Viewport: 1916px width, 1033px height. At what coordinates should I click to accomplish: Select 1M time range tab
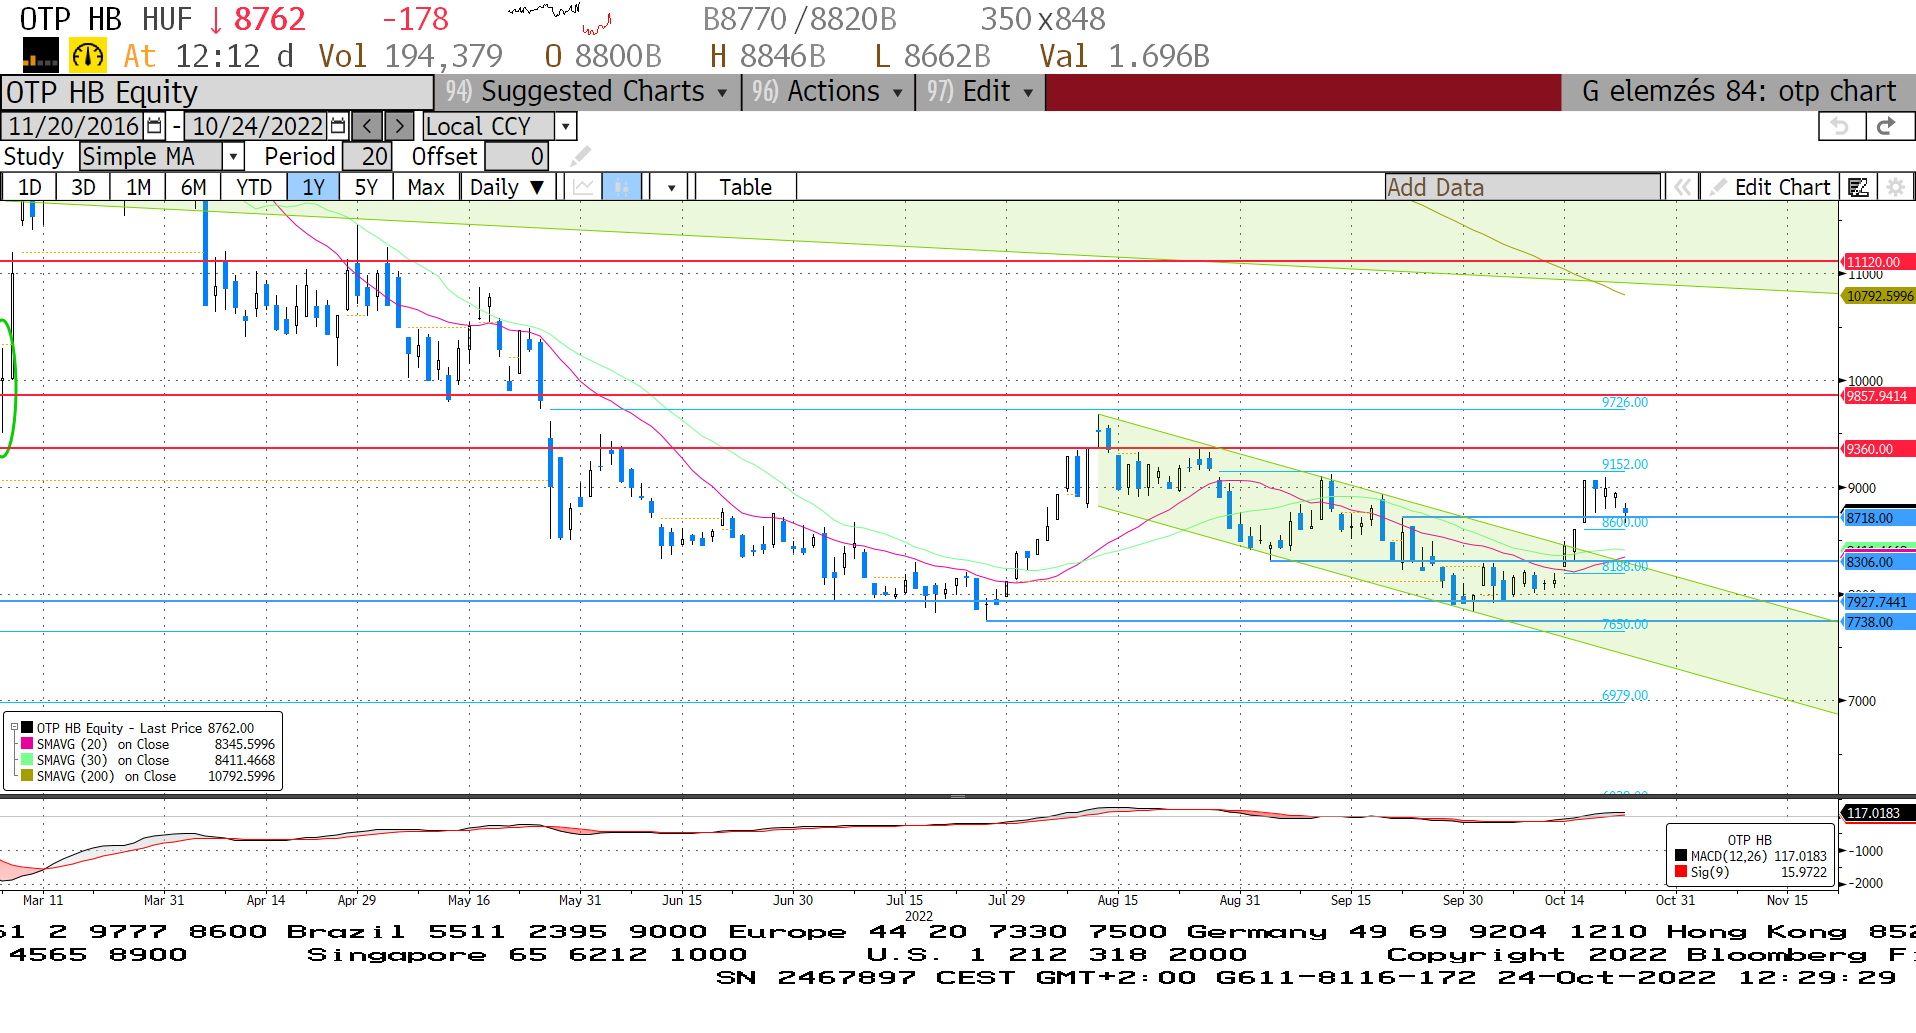(138, 187)
